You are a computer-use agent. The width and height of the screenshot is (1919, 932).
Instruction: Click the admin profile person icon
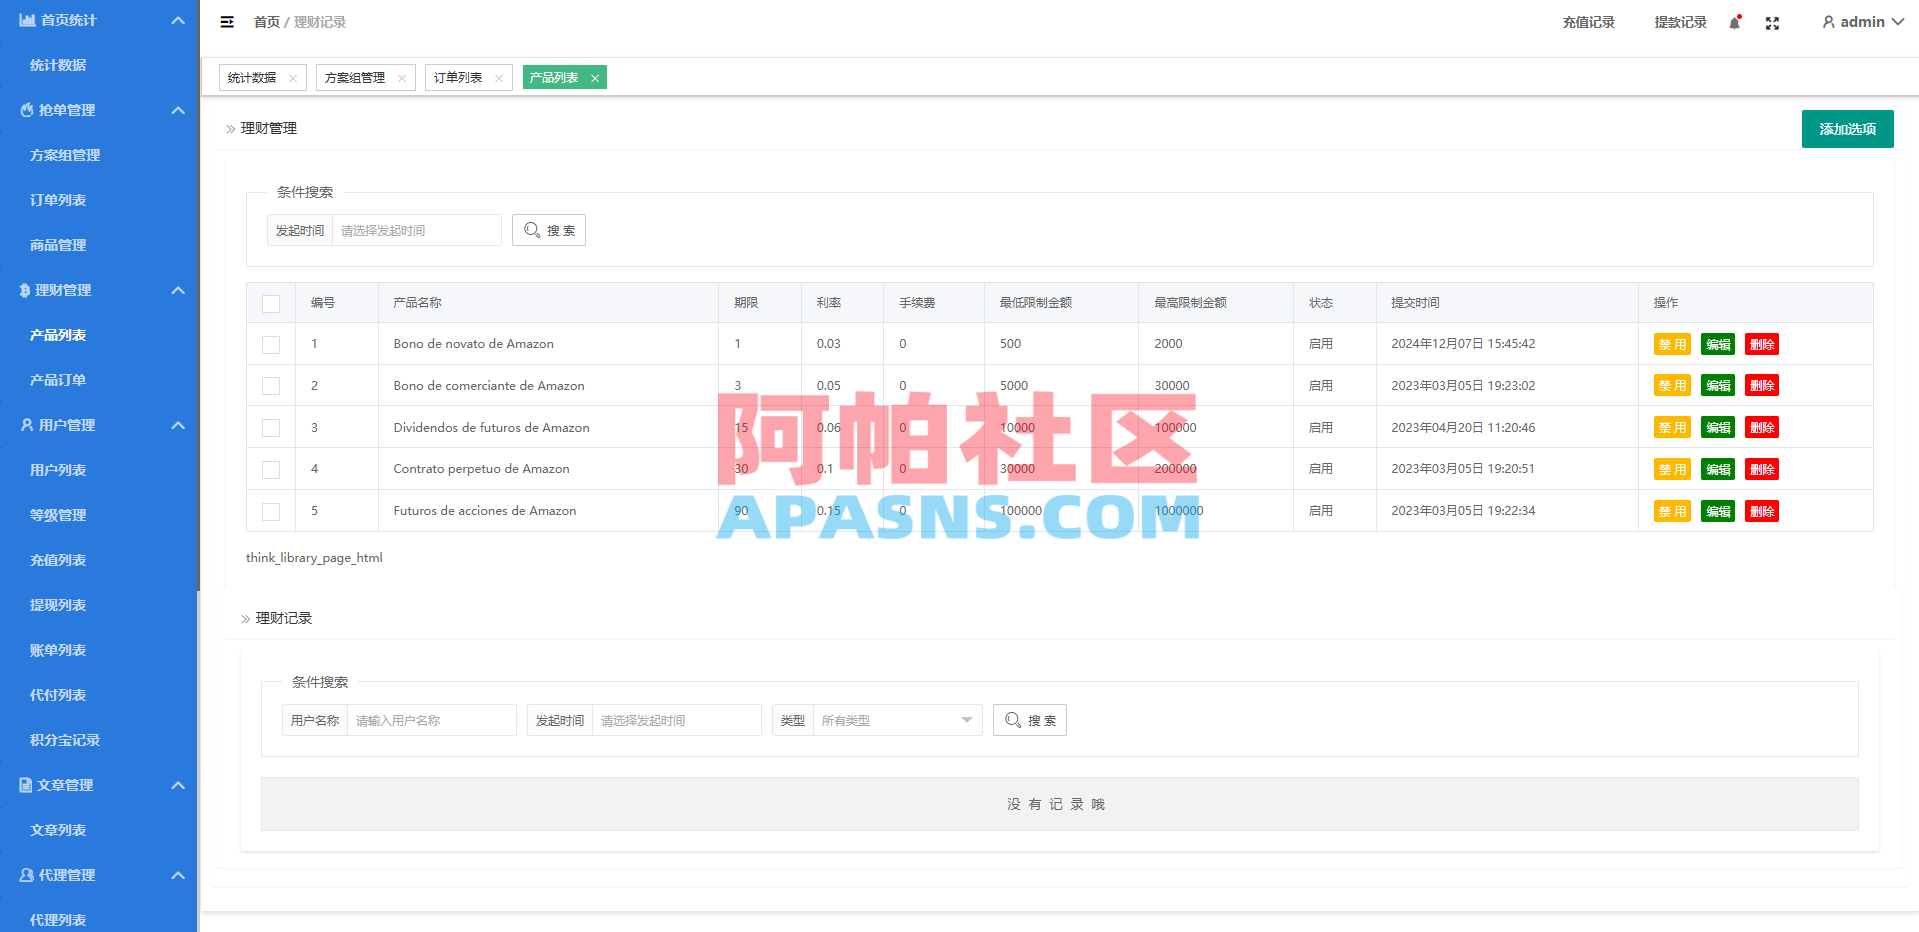[1828, 21]
